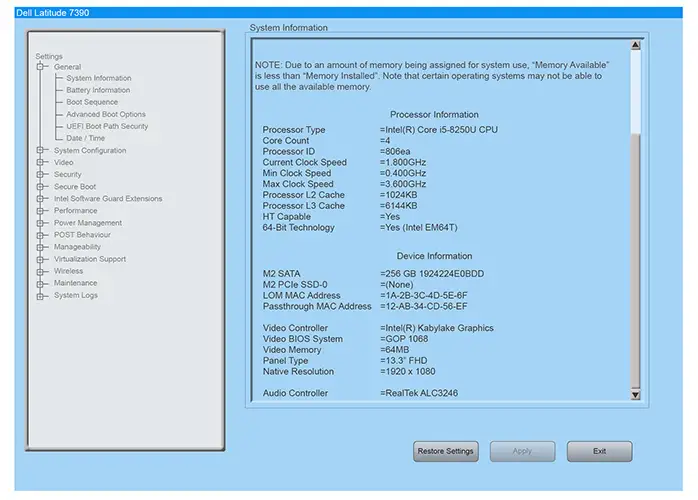Image resolution: width=698 pixels, height=500 pixels.
Task: Expand Intel Software Guard Extensions node
Action: click(x=40, y=199)
